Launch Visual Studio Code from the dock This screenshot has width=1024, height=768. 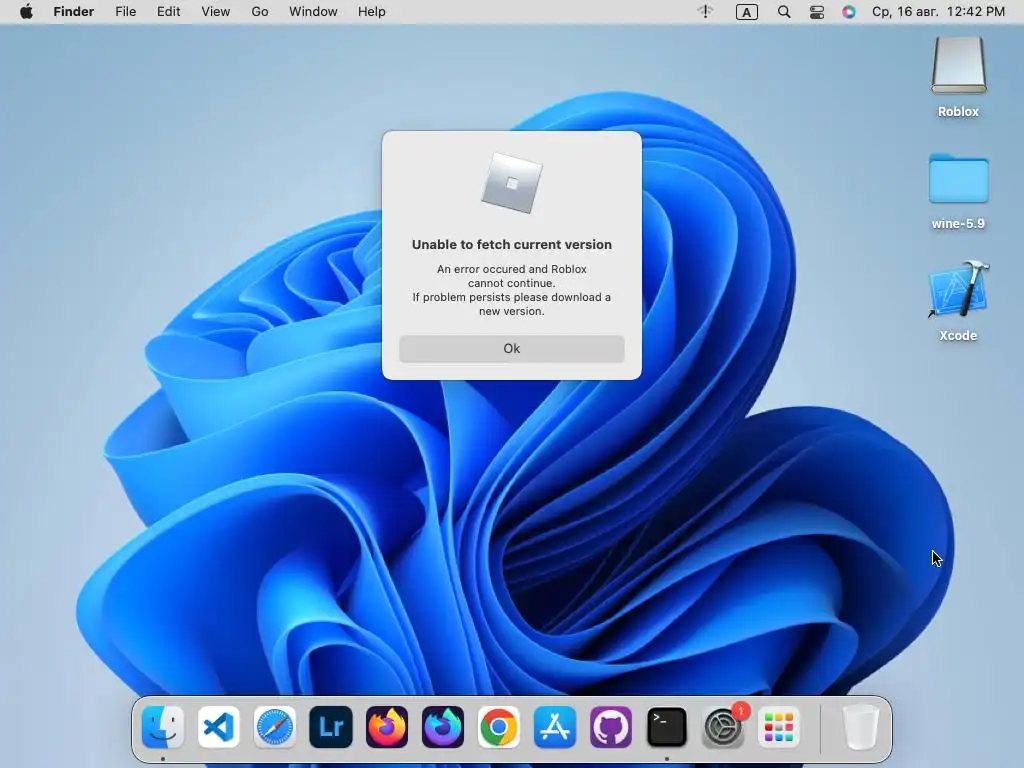point(219,727)
